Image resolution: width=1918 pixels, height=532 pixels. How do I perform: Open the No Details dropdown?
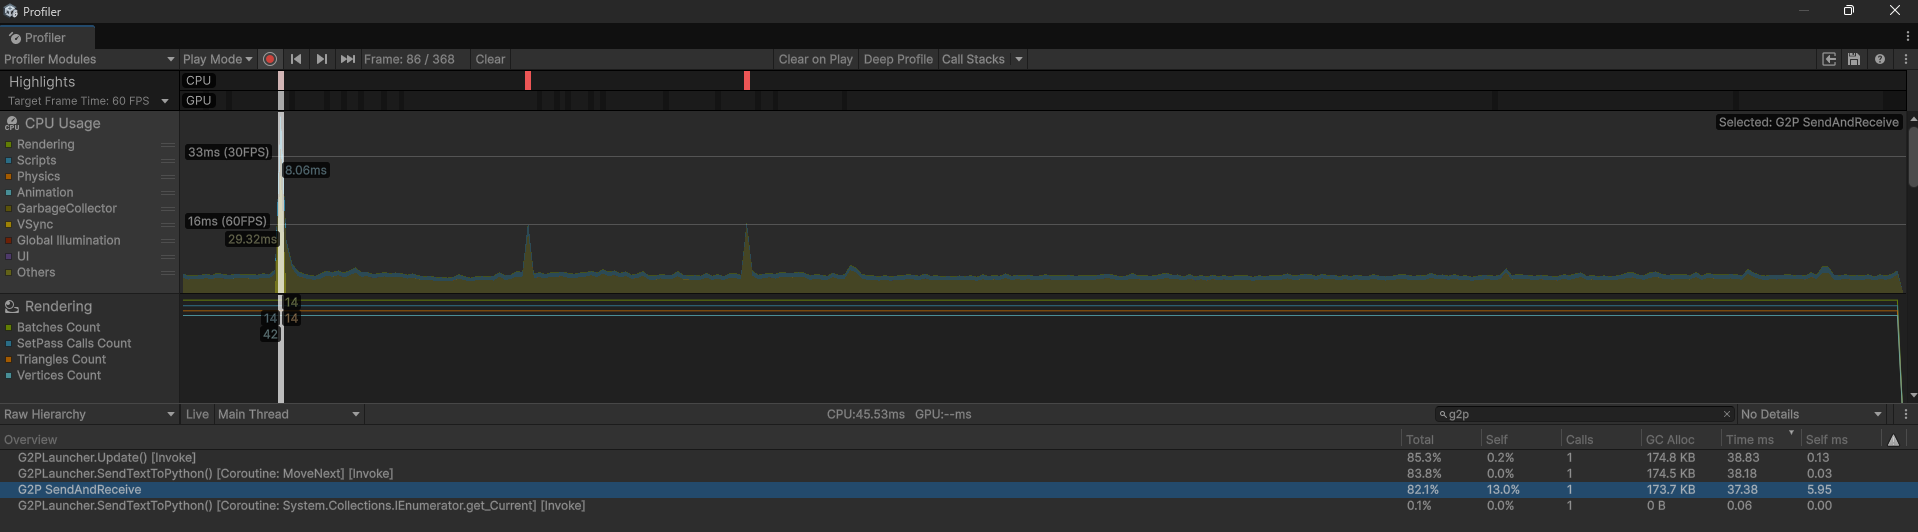pyautogui.click(x=1811, y=414)
